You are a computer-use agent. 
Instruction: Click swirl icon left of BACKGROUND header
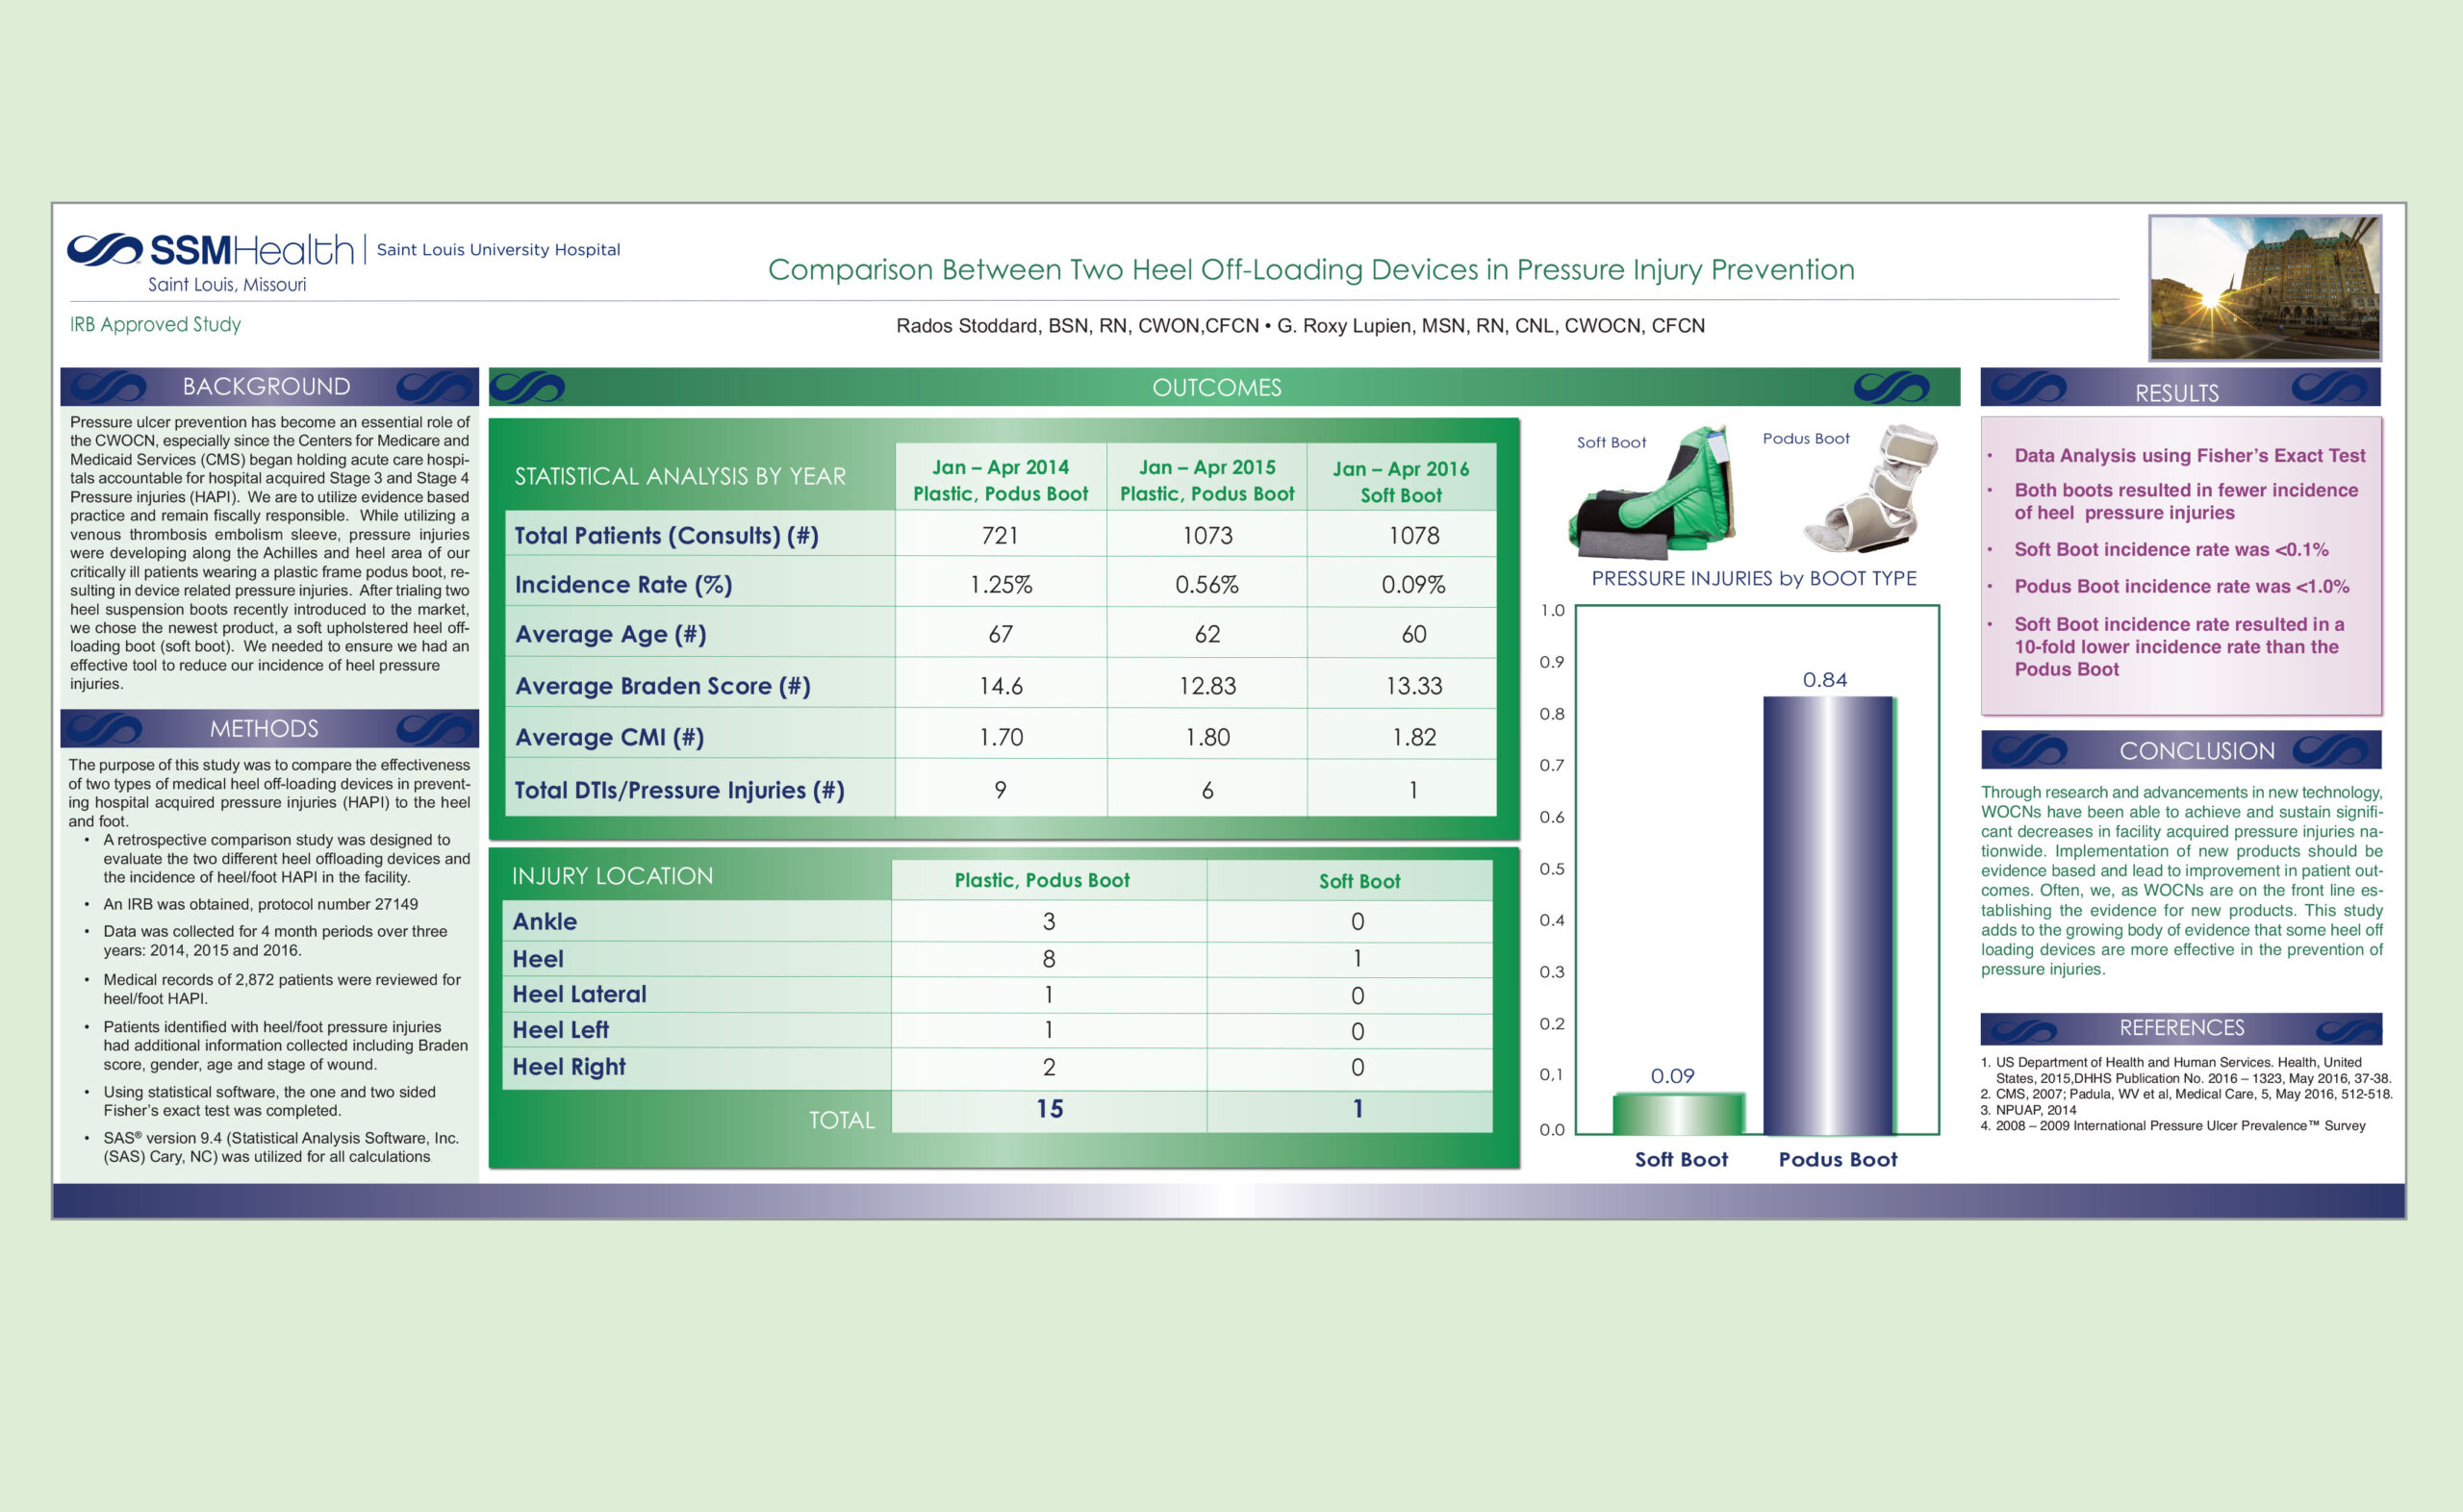tap(107, 387)
